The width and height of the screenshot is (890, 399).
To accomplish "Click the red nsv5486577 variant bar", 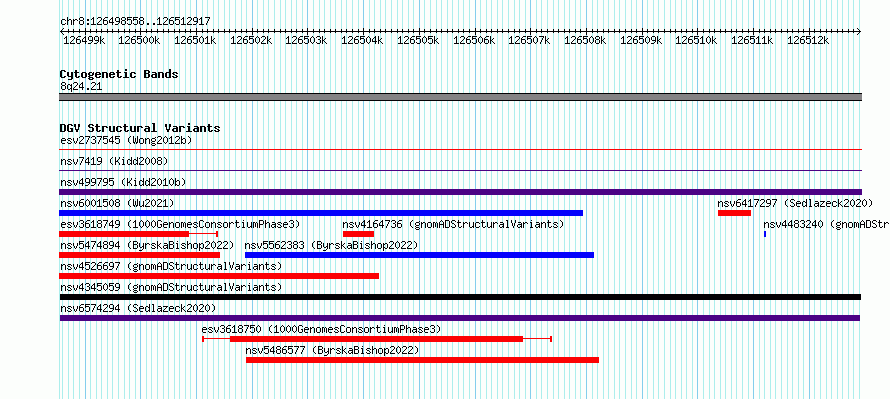I will [422, 360].
